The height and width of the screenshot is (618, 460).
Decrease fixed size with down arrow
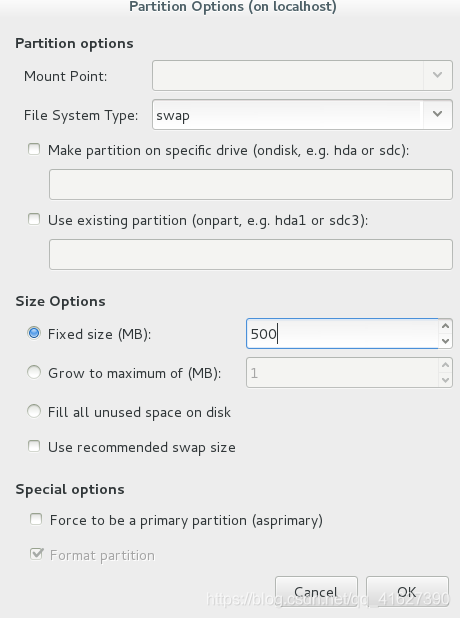[445, 341]
